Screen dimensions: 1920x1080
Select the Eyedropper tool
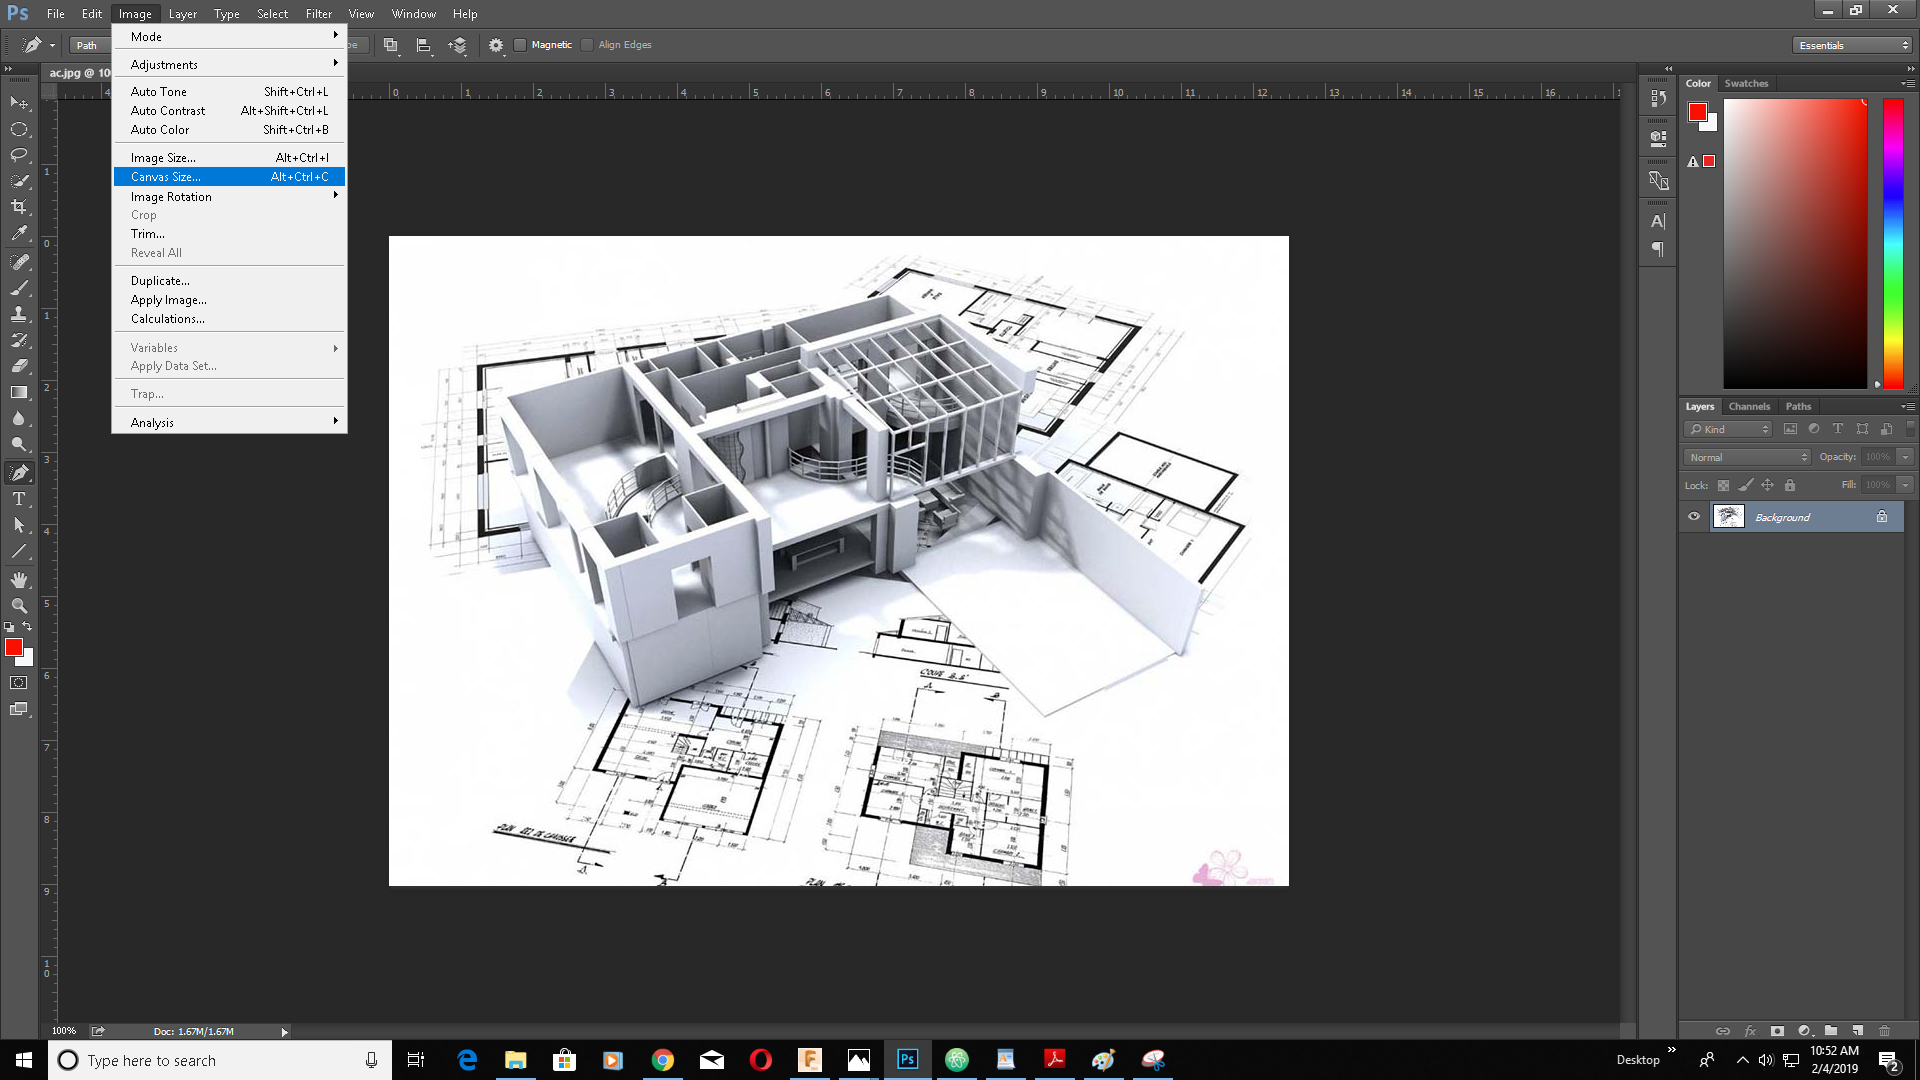(x=19, y=234)
